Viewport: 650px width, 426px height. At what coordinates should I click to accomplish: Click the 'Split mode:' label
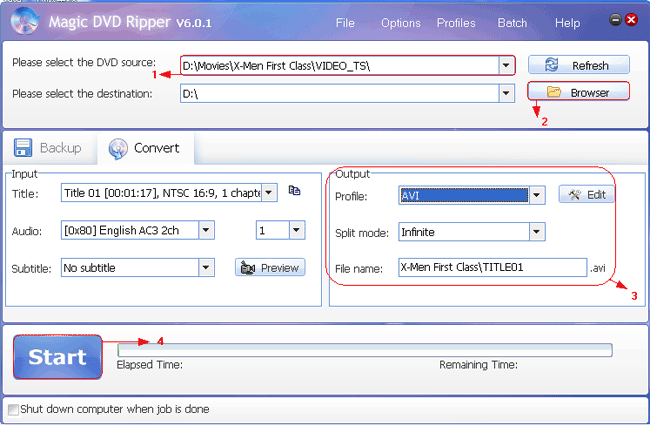pos(362,233)
